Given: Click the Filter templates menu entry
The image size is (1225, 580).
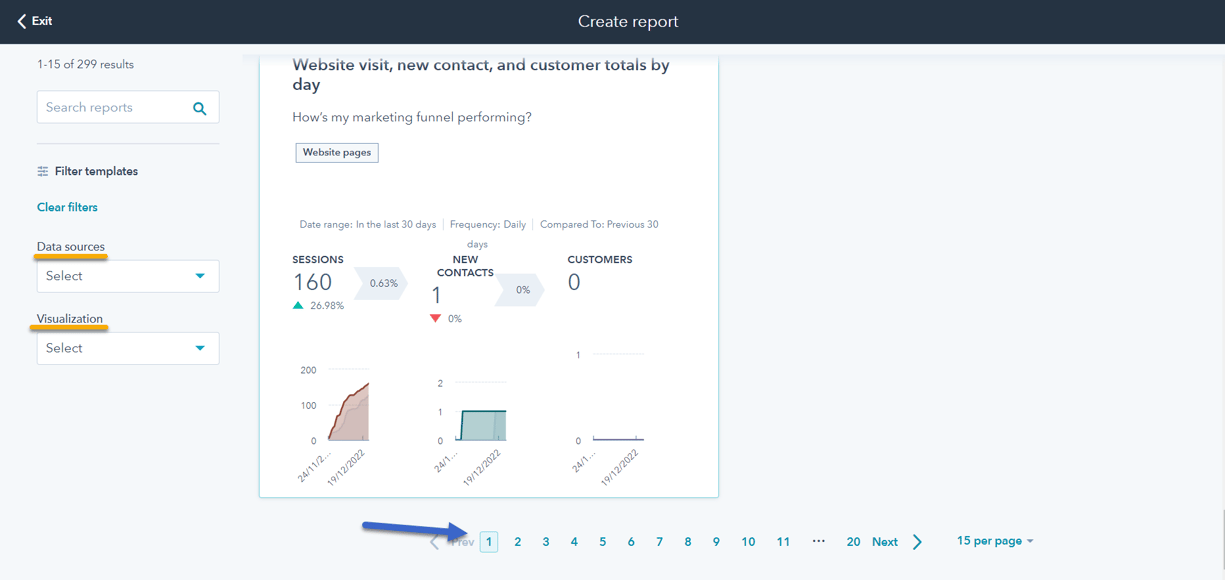Looking at the screenshot, I should 97,171.
